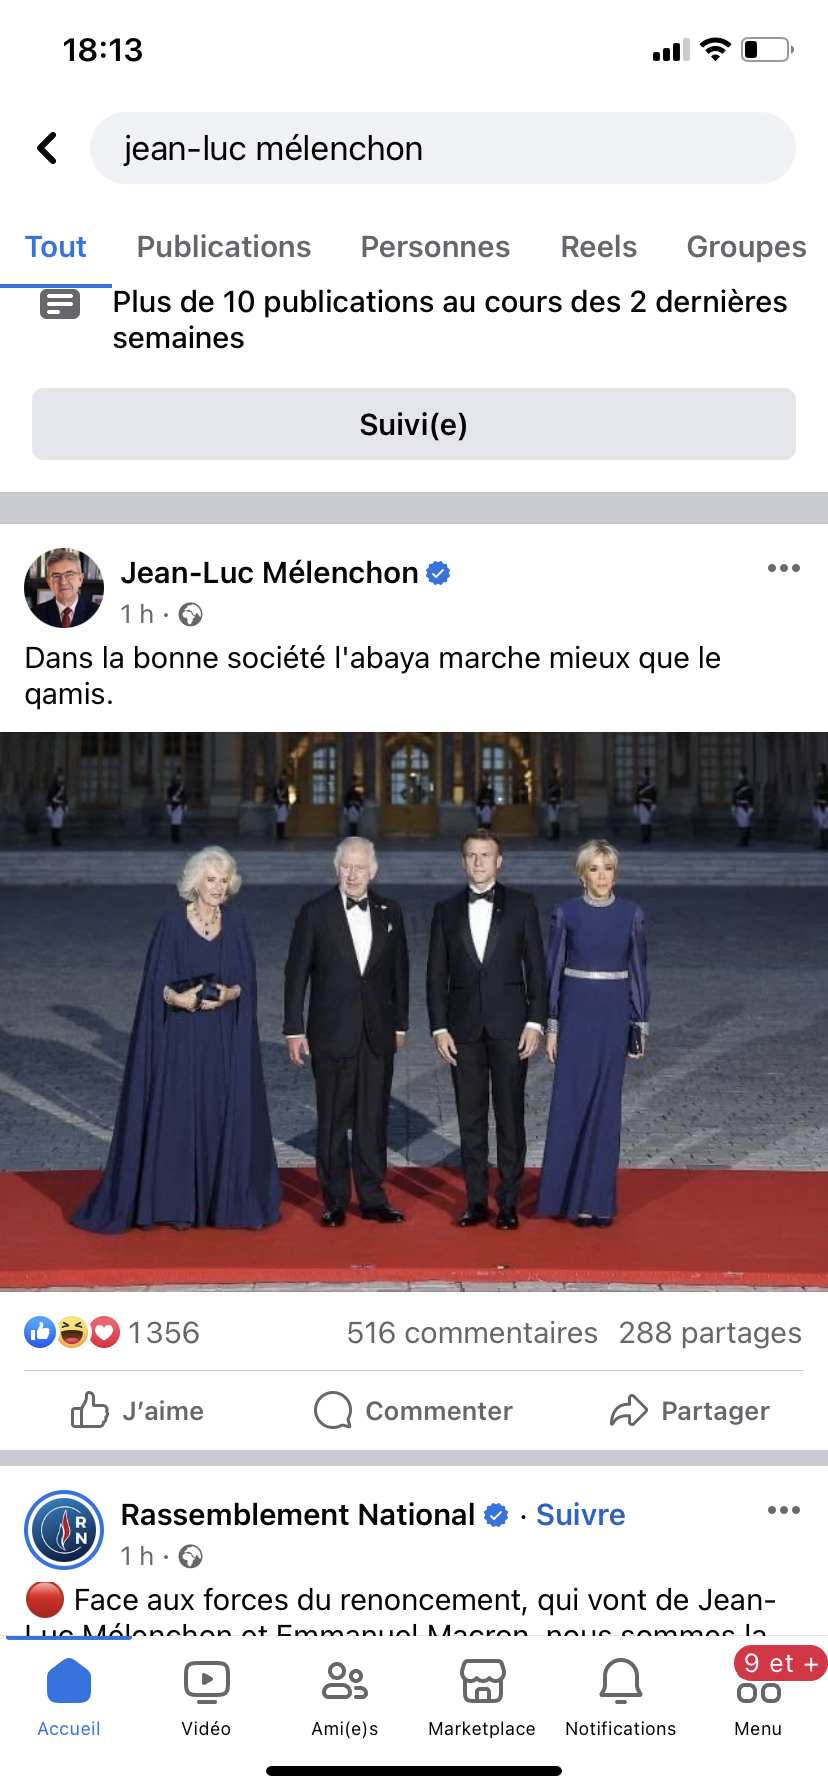Image resolution: width=828 pixels, height=1792 pixels.
Task: Open Jean-Luc Mélenchon's profile picture
Action: (x=64, y=588)
